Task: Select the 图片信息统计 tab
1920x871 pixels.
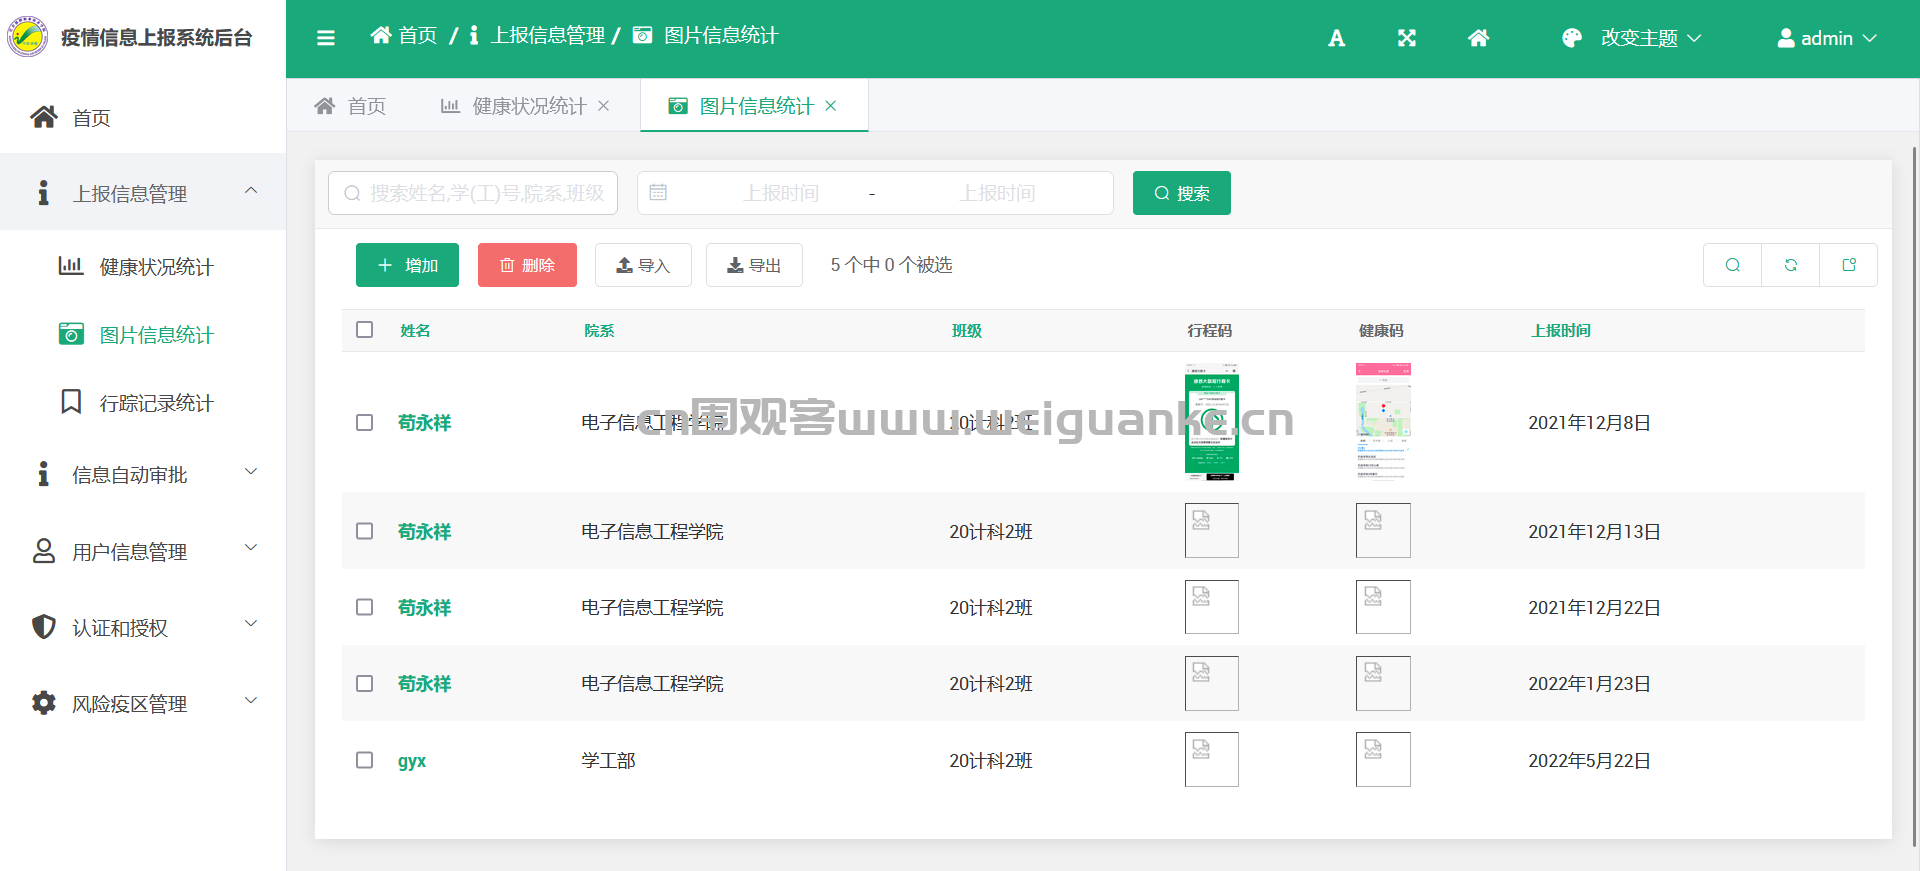Action: click(x=755, y=106)
